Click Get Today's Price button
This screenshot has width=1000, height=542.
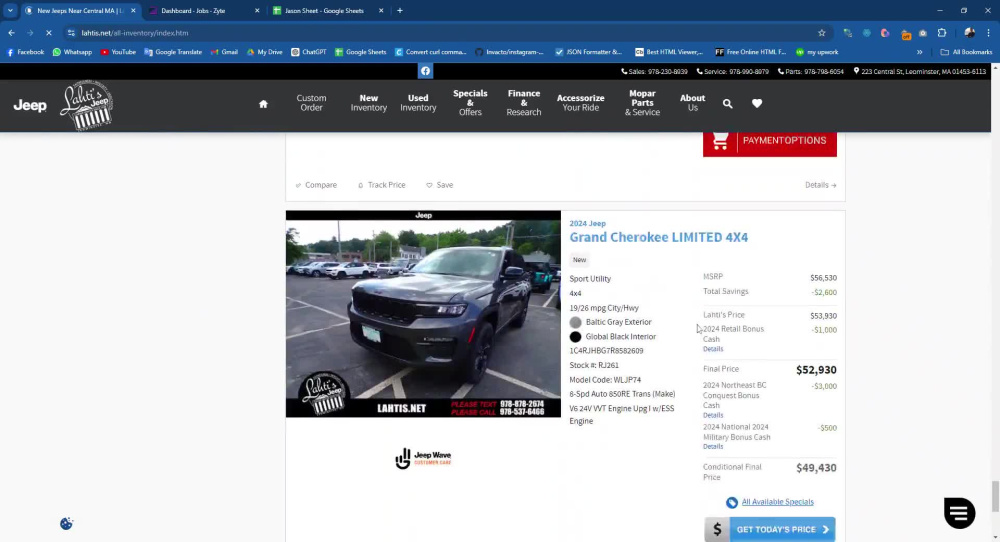click(x=770, y=529)
